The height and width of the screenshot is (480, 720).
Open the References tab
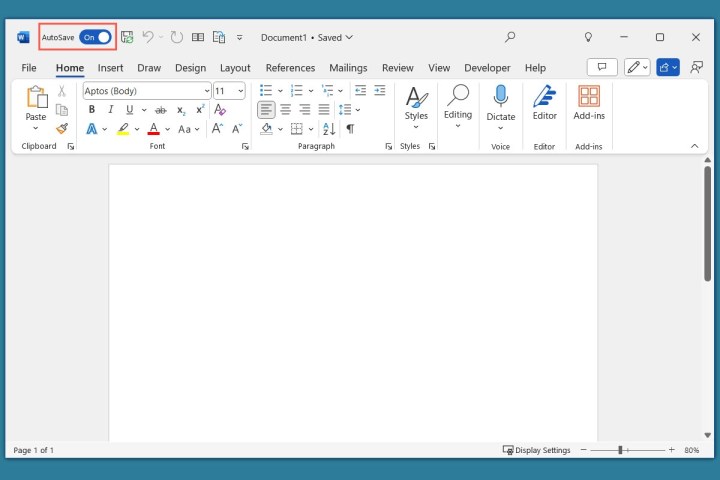[x=290, y=68]
